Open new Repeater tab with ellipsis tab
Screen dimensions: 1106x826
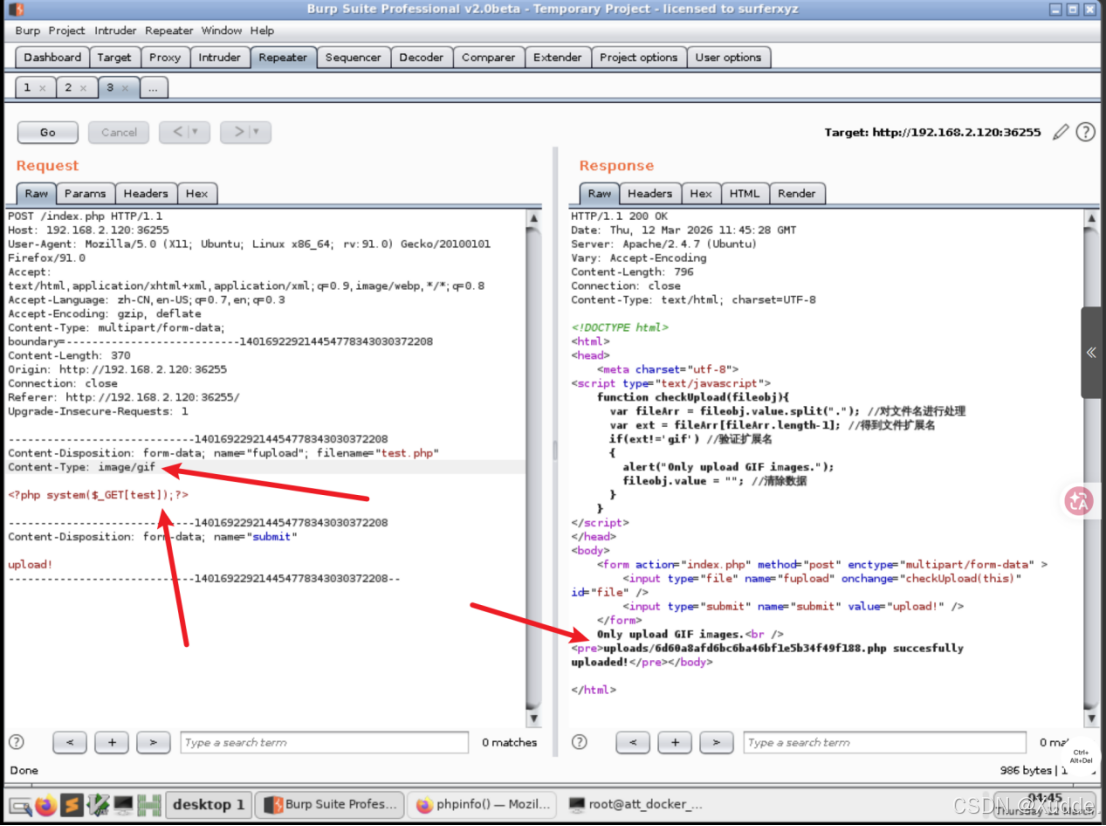pos(153,87)
